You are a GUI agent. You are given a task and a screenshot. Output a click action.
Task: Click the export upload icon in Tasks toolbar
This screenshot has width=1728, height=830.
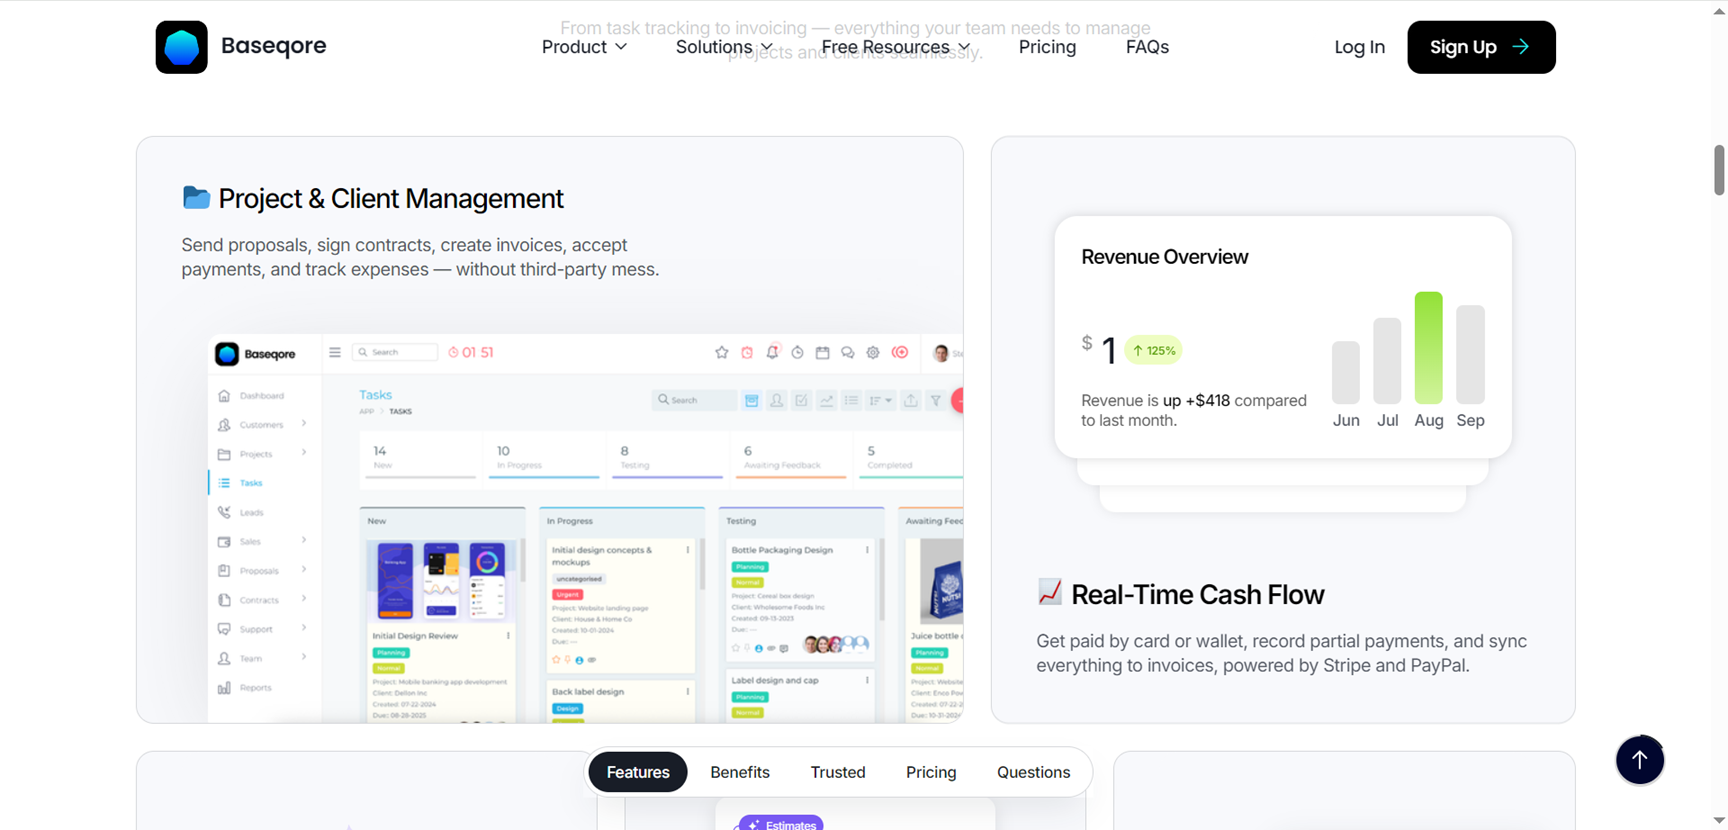click(910, 400)
